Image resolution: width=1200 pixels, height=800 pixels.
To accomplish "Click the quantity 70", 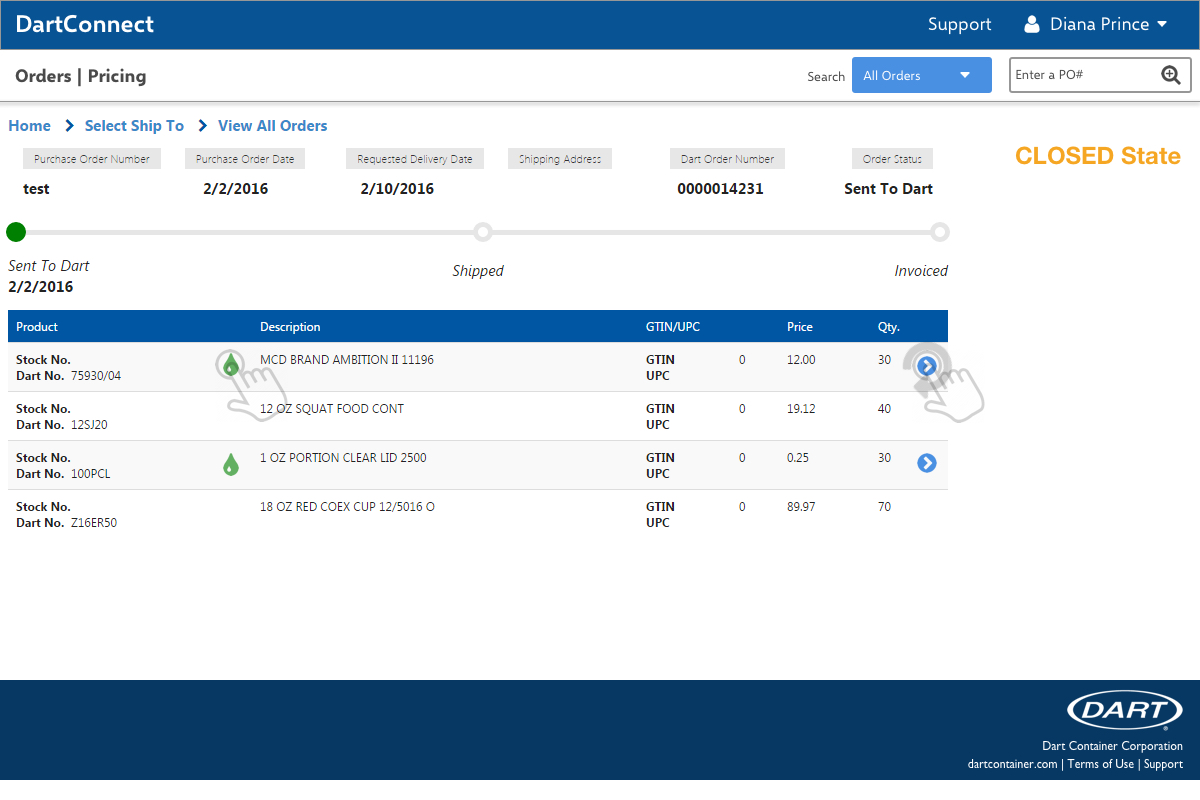I will [x=885, y=507].
